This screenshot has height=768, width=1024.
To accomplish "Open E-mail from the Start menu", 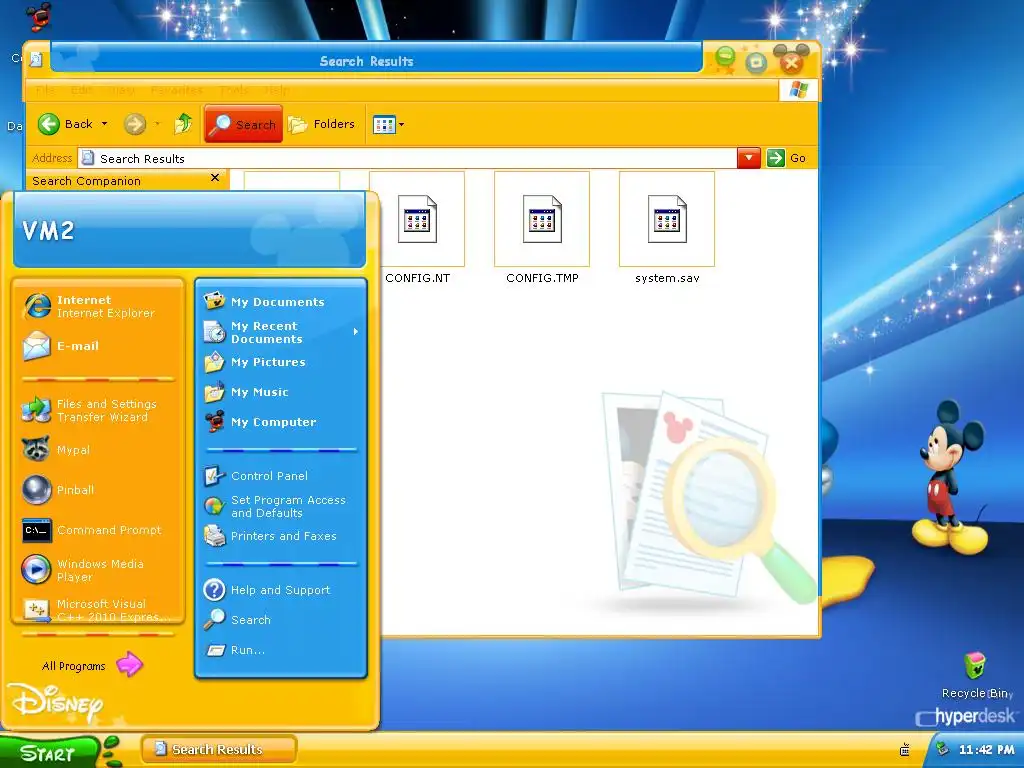I will (98, 346).
